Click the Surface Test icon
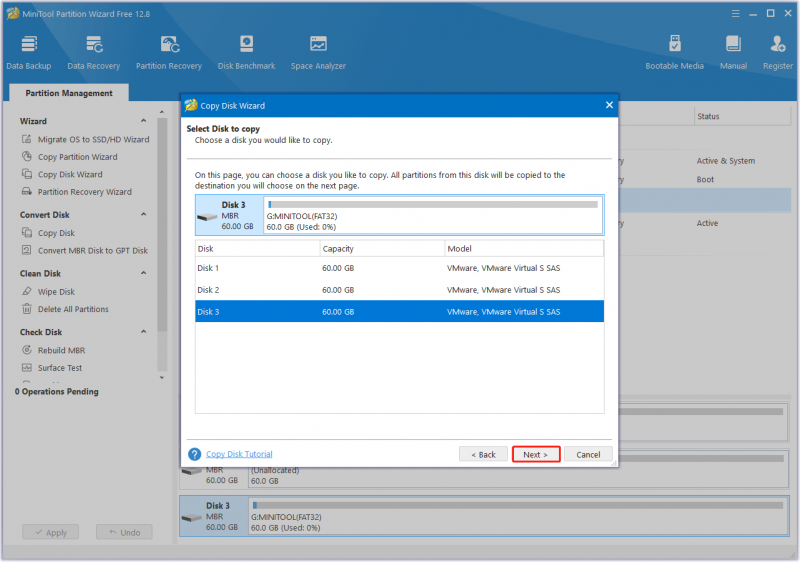Screen dimensions: 800x563 [x=27, y=368]
